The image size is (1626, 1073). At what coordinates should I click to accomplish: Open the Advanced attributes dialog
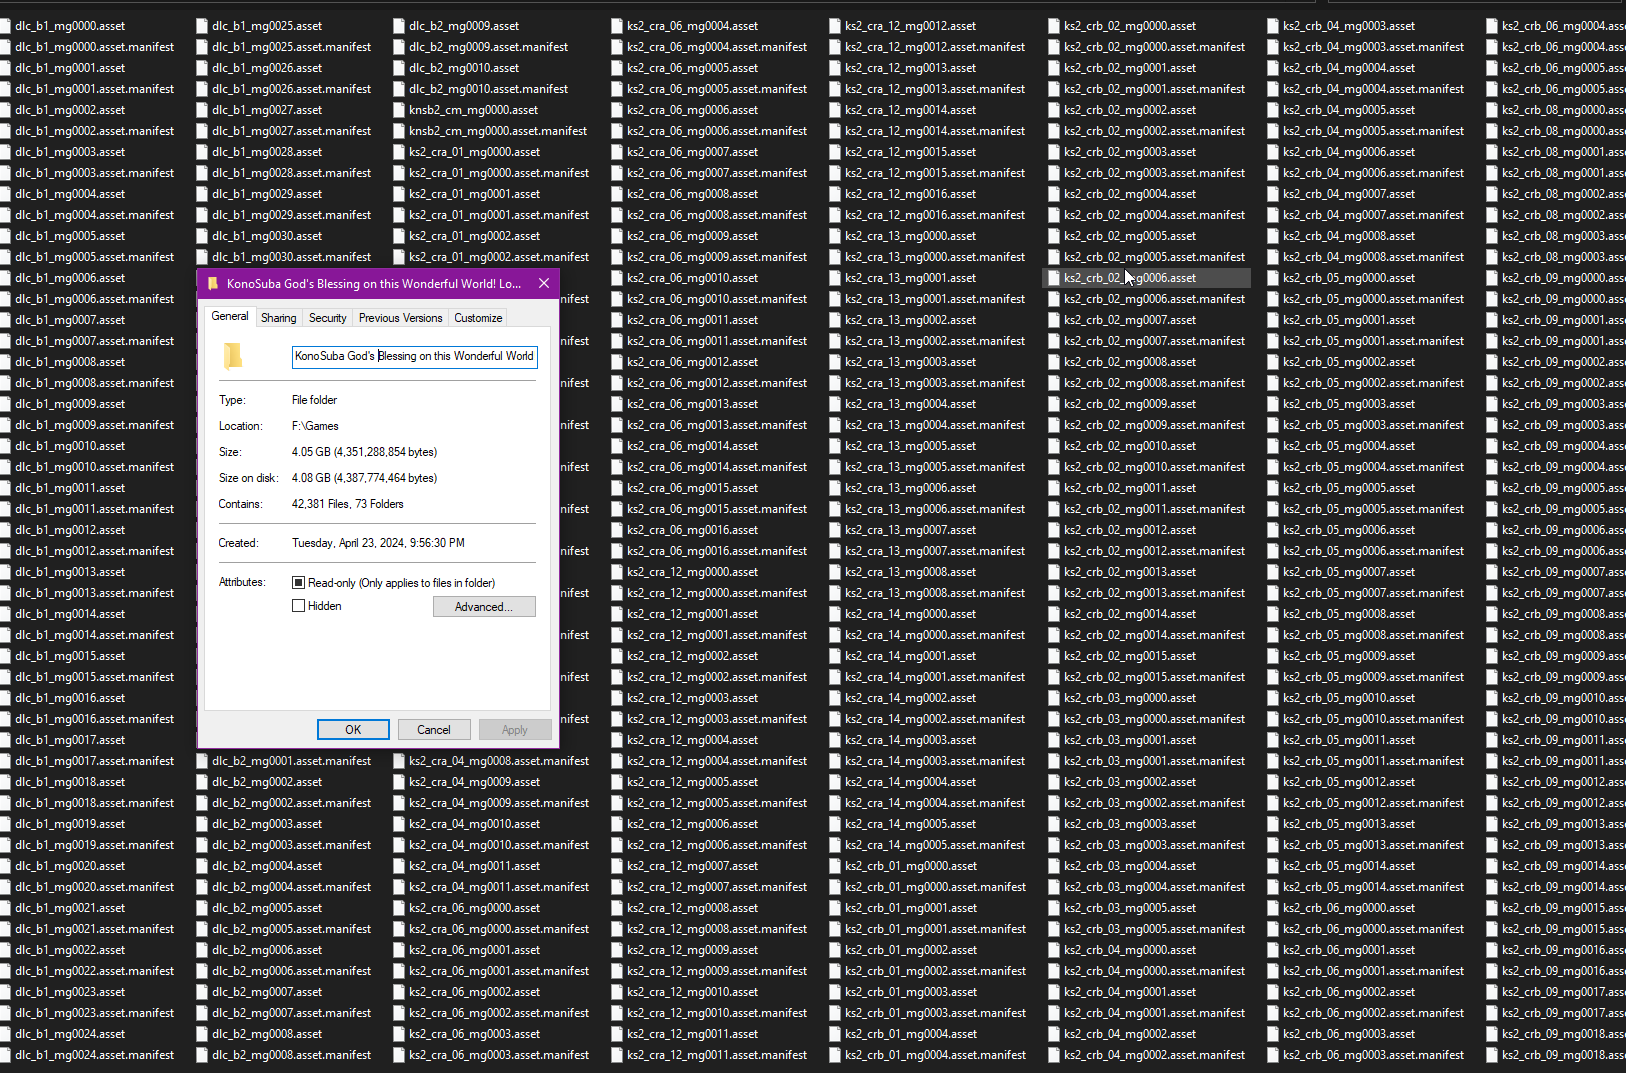click(484, 607)
